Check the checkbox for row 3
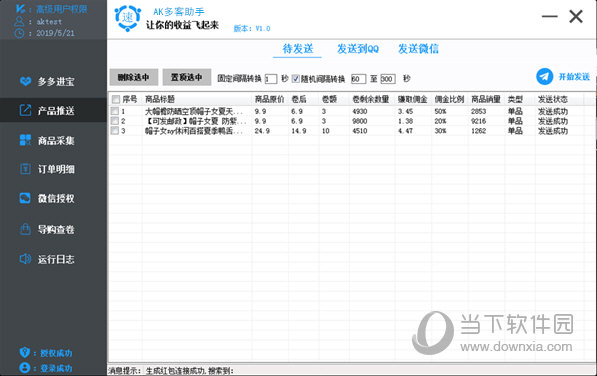 click(115, 131)
